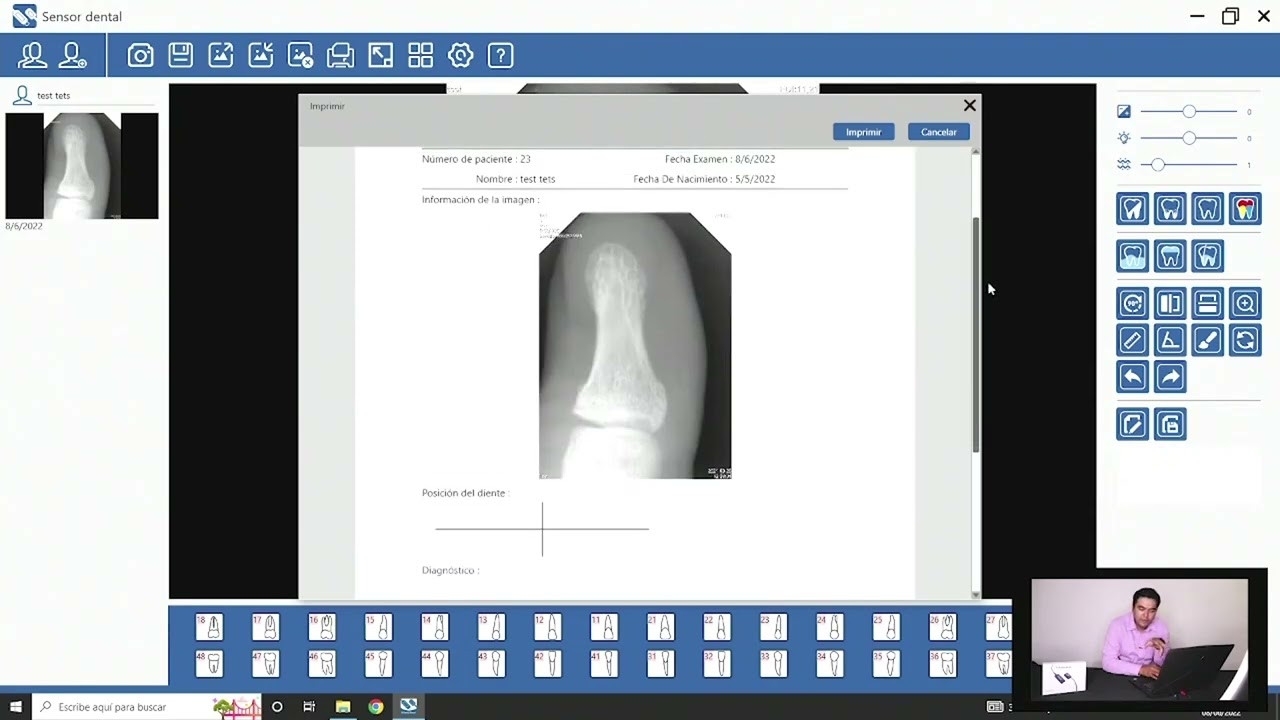The height and width of the screenshot is (720, 1280).
Task: Open the patient list icon
Action: [32, 55]
